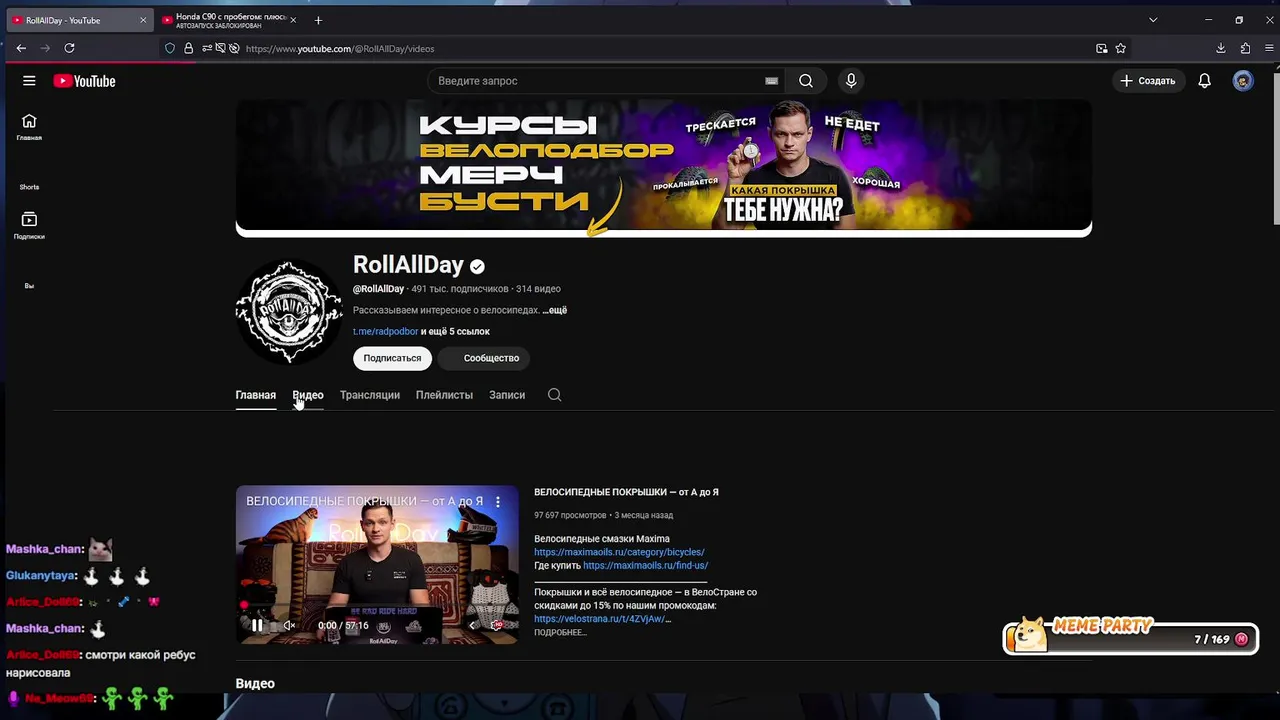Click the browser address bar URL
The height and width of the screenshot is (720, 1280).
coord(340,48)
